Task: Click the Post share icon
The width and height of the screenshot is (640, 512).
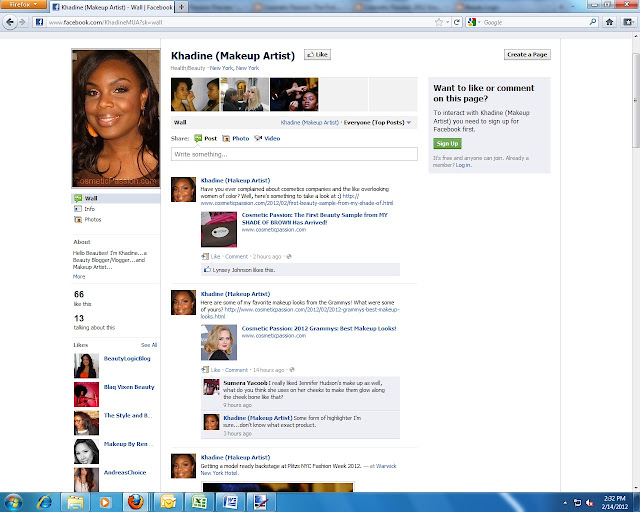Action: [x=198, y=138]
